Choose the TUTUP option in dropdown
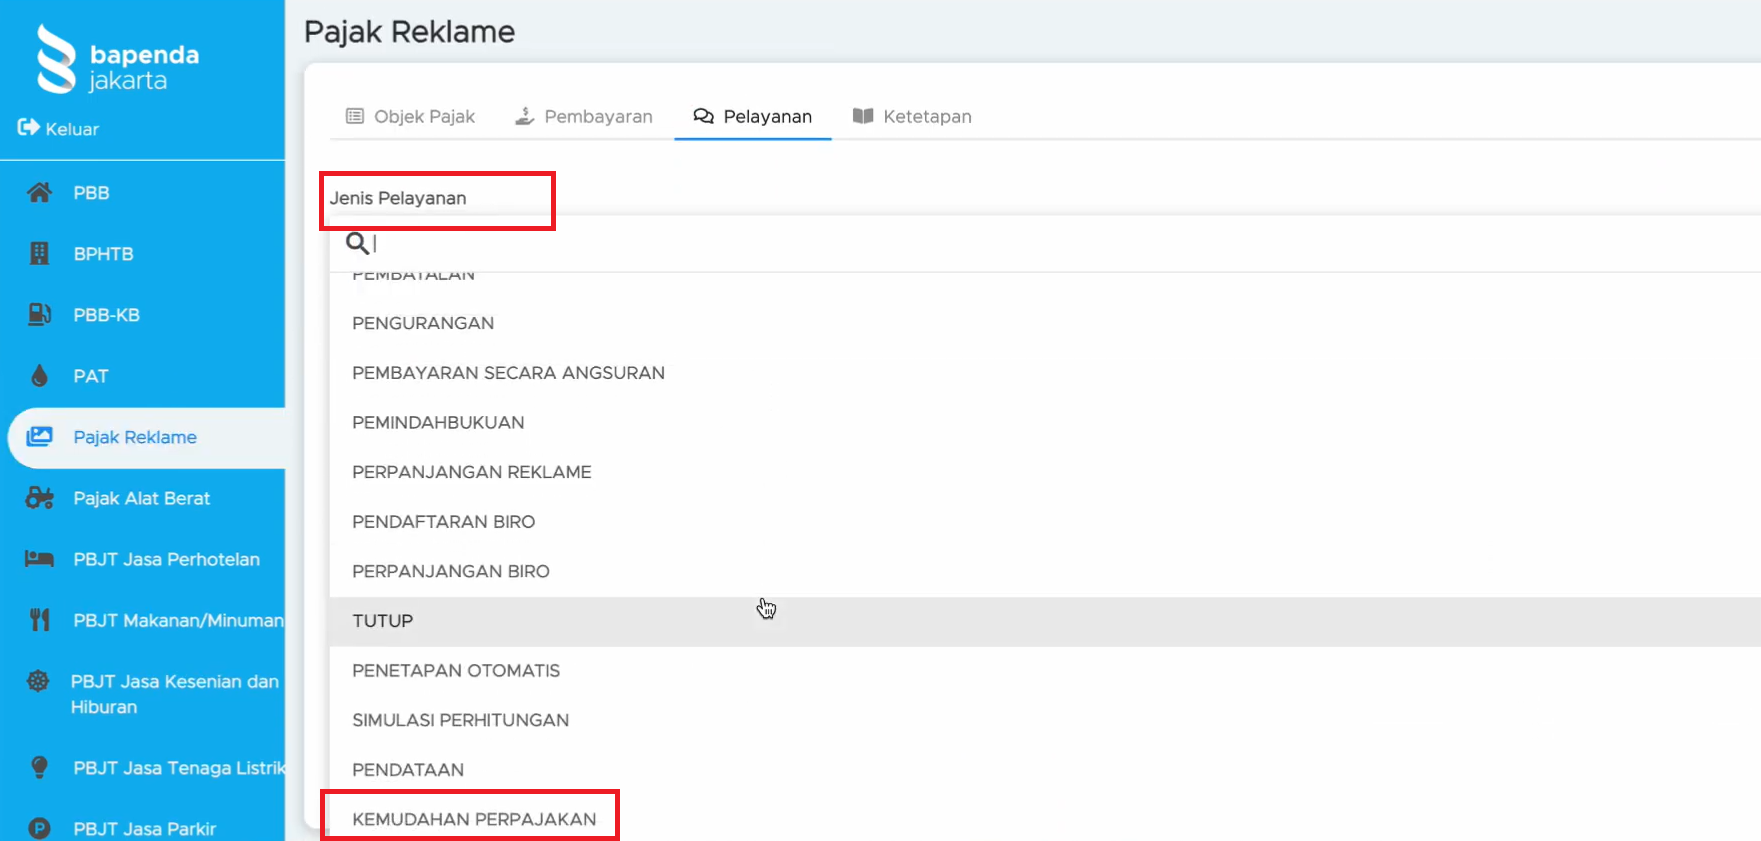Viewport: 1761px width, 841px height. tap(383, 621)
